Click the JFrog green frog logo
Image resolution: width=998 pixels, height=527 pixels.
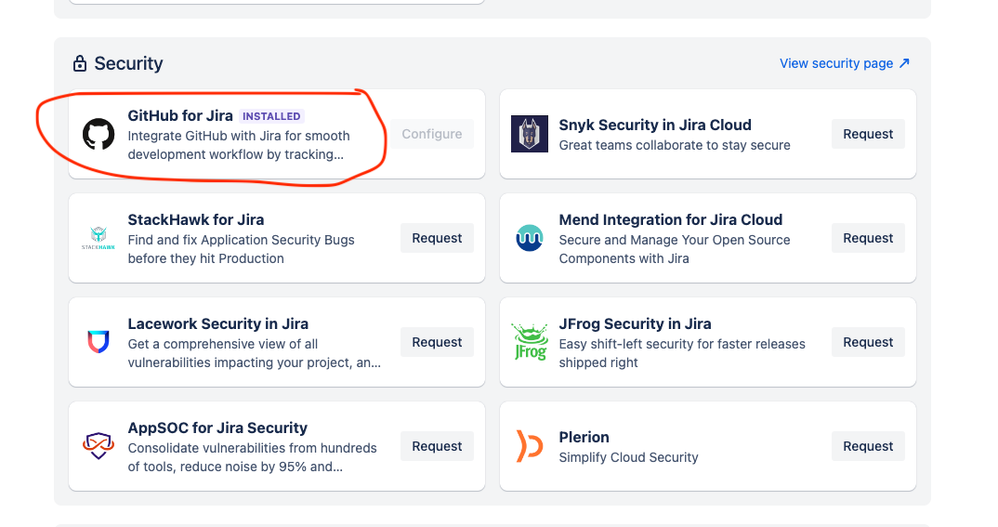click(530, 342)
